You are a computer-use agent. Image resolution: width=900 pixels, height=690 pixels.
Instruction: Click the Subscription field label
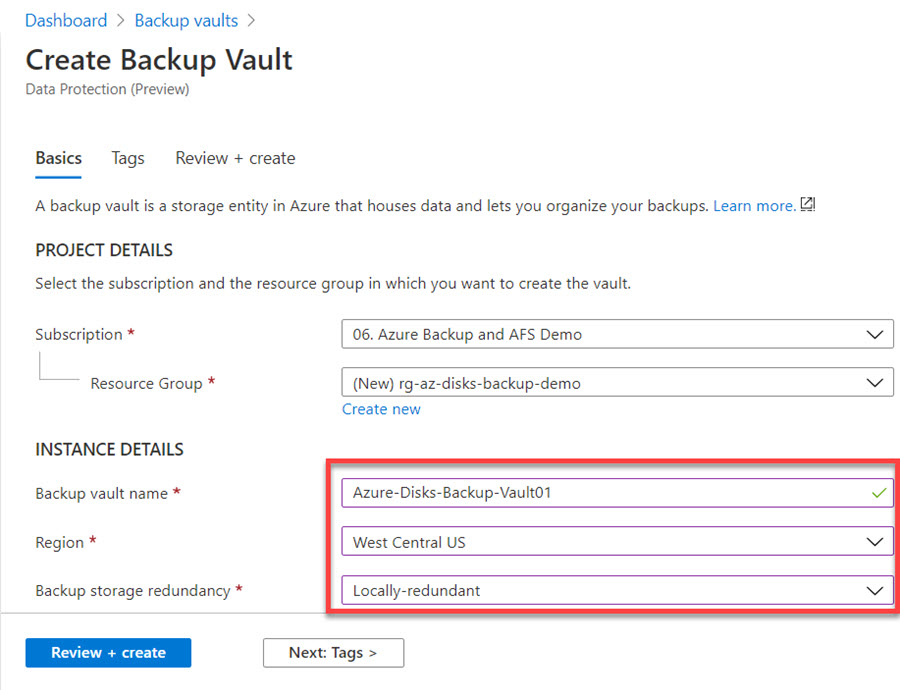click(x=79, y=335)
